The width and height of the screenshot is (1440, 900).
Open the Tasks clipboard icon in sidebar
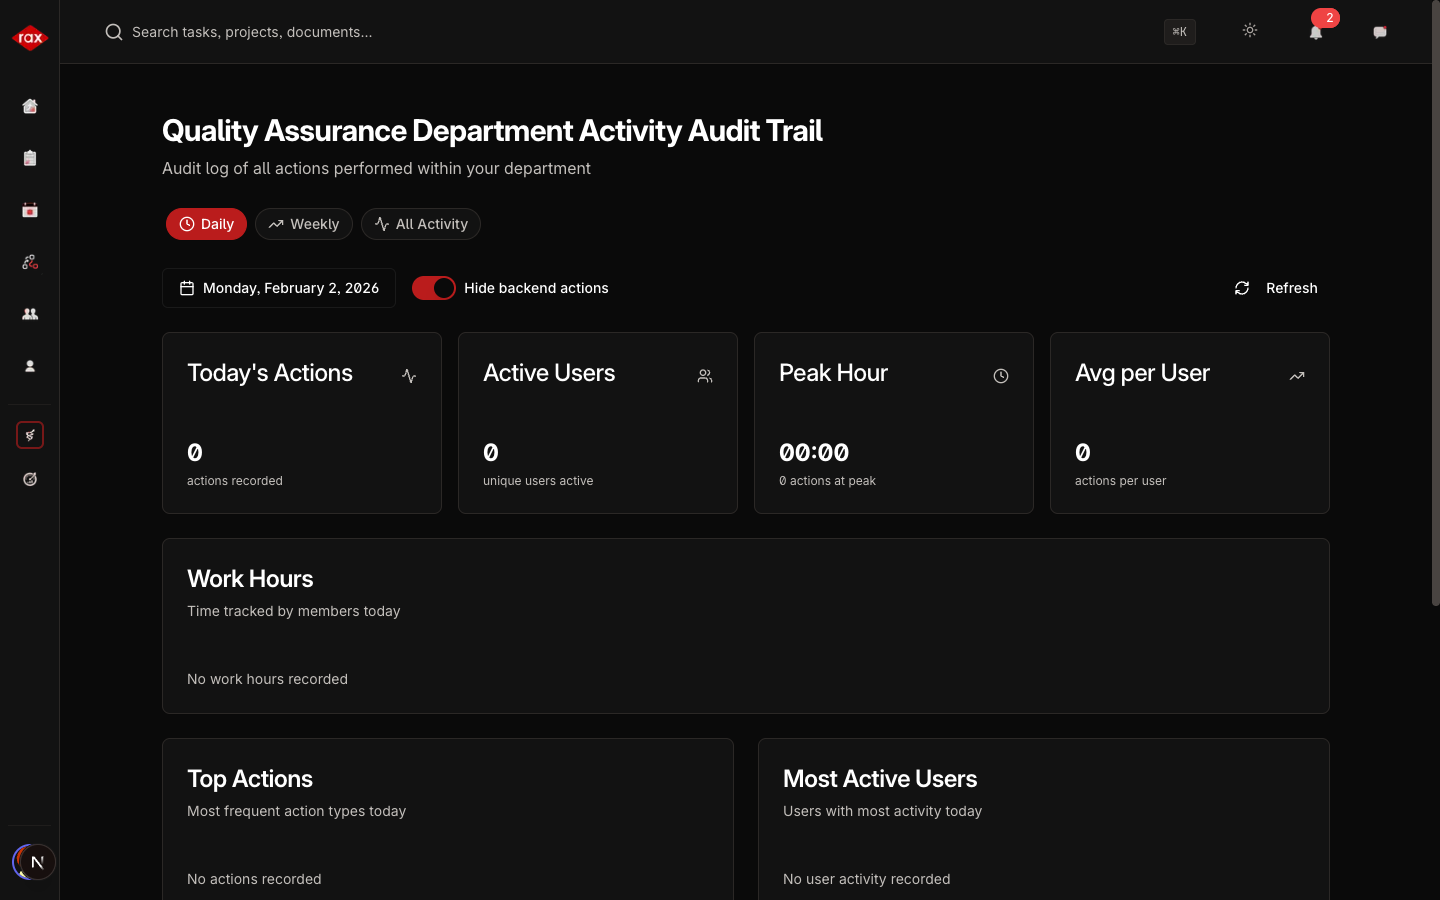tap(29, 158)
